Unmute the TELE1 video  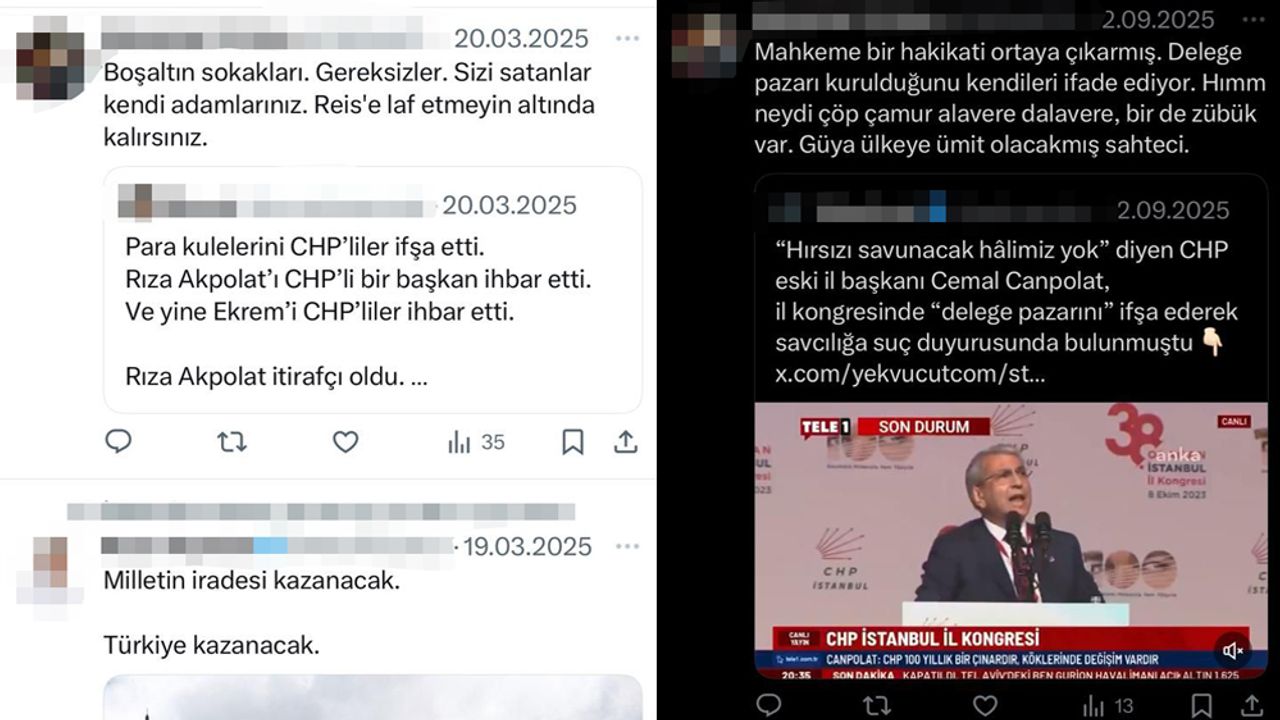point(1233,651)
